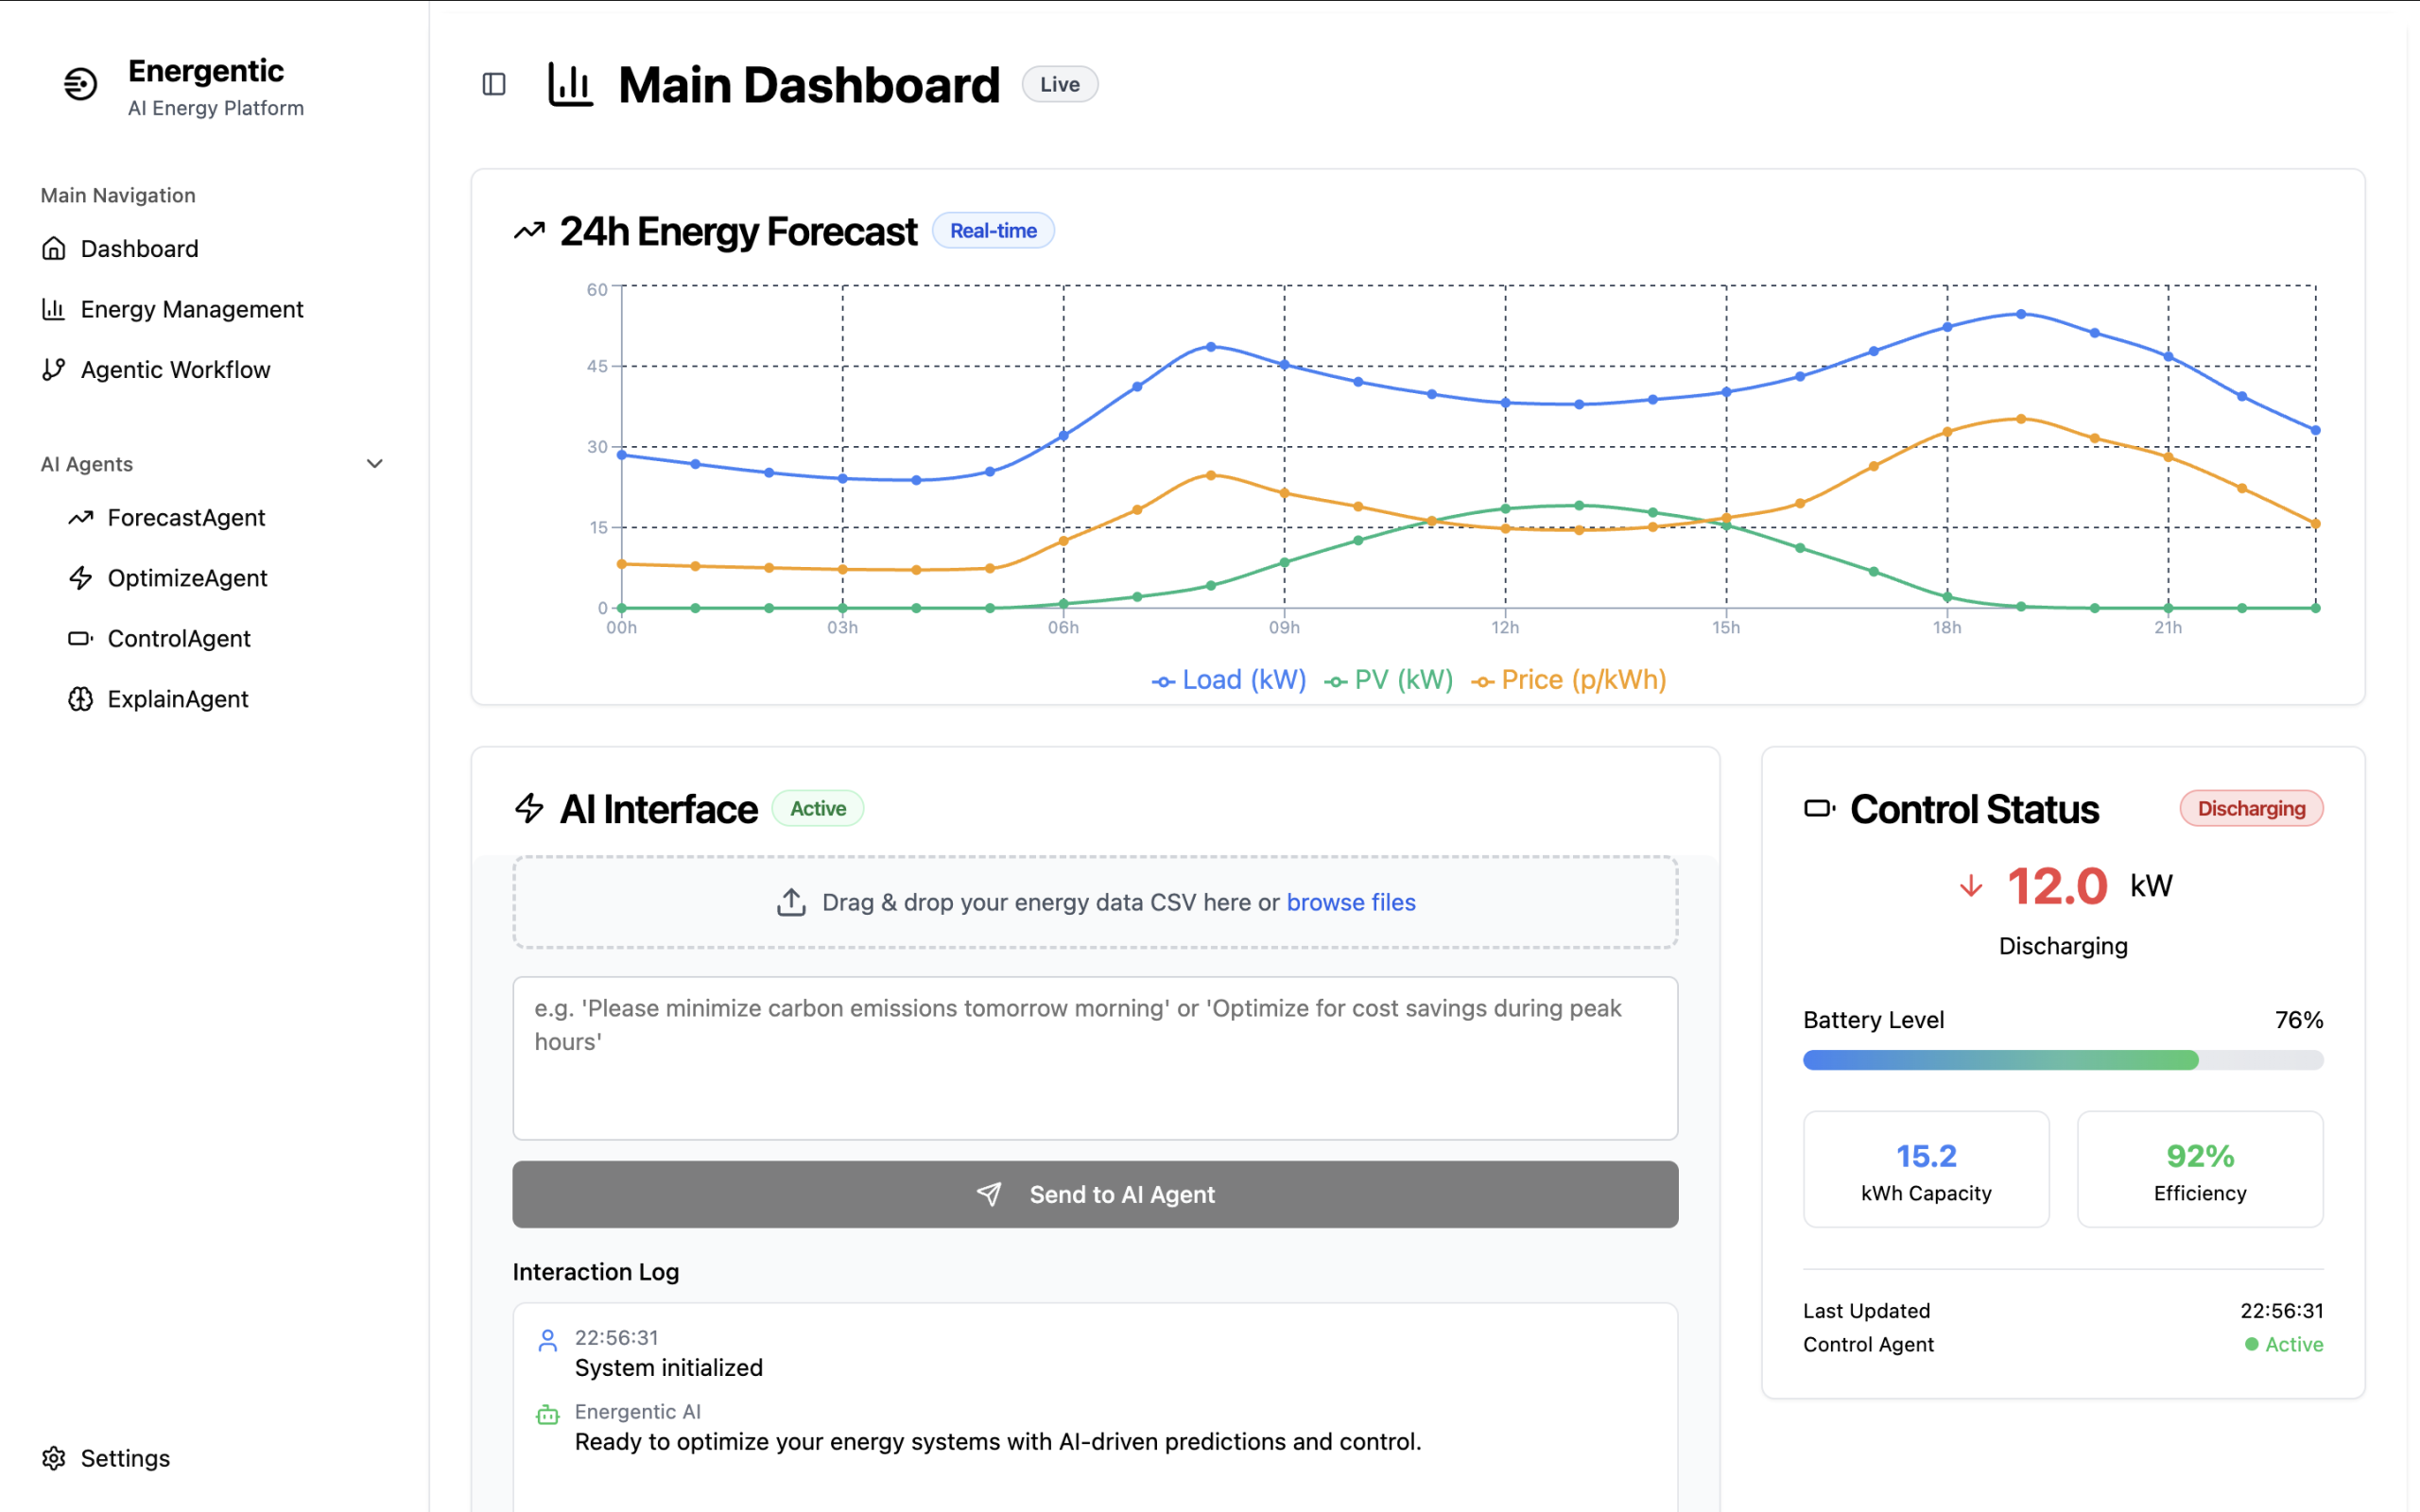Image resolution: width=2420 pixels, height=1512 pixels.
Task: Toggle the sidebar panel icon
Action: coord(494,84)
